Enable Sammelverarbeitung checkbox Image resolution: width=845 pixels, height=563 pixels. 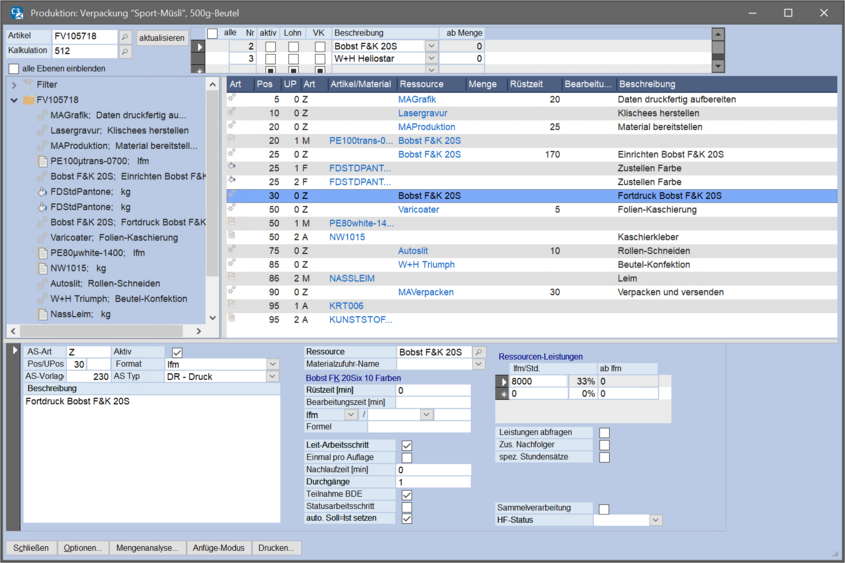[604, 509]
